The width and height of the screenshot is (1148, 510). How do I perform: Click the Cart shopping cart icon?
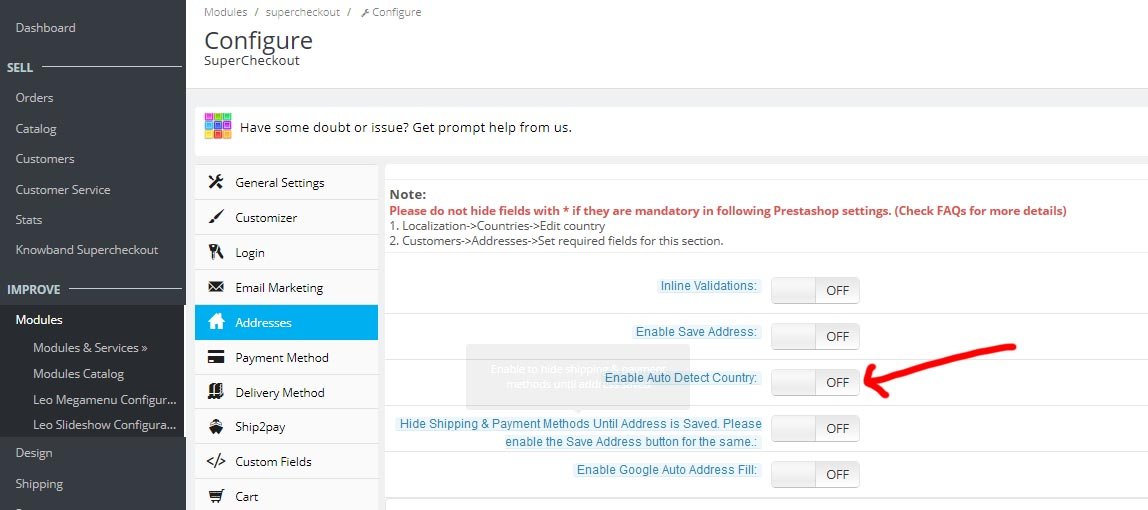coord(215,496)
